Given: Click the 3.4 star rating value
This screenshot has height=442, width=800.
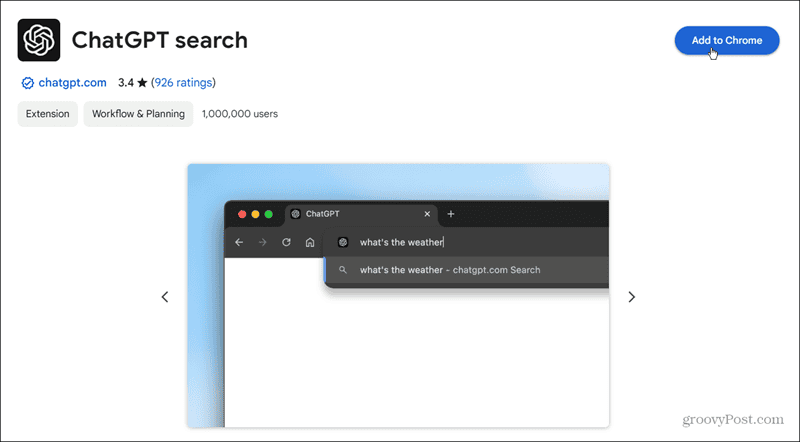Looking at the screenshot, I should 133,83.
